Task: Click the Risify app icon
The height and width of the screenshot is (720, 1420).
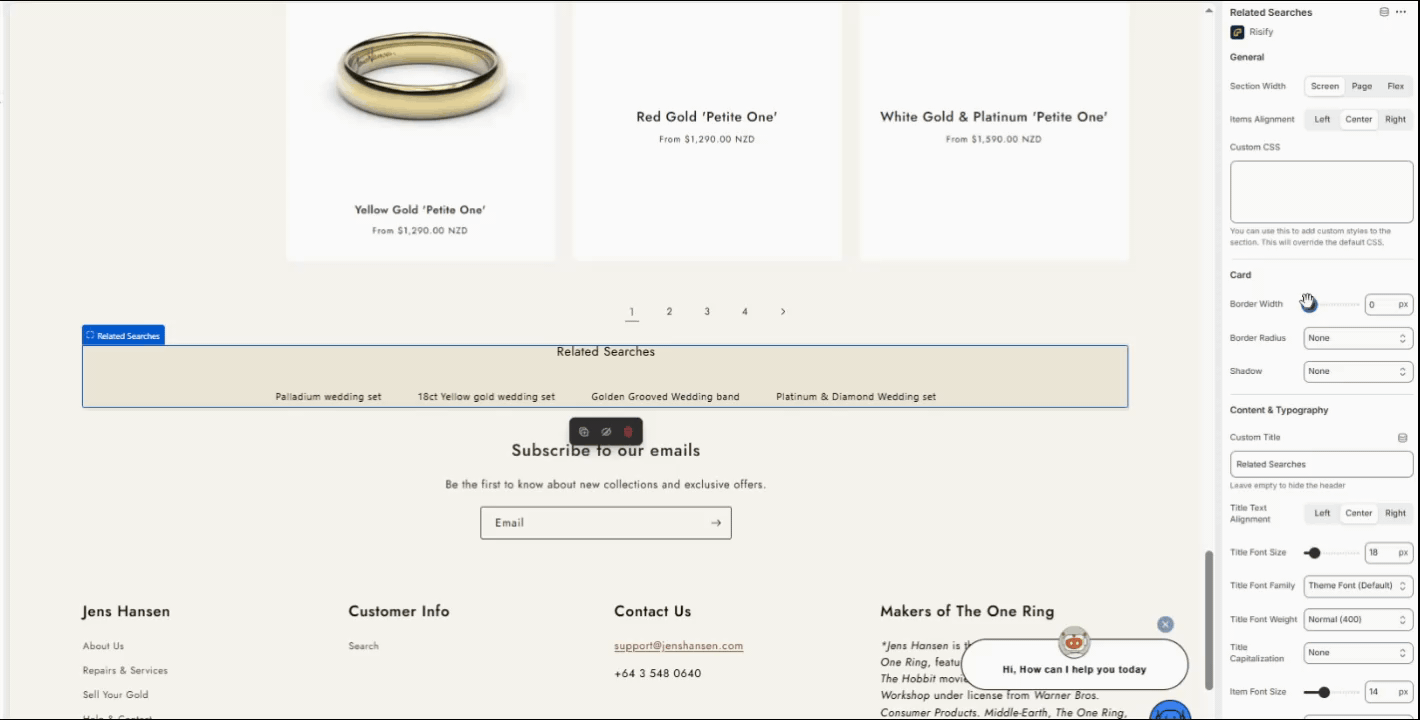Action: (1237, 32)
